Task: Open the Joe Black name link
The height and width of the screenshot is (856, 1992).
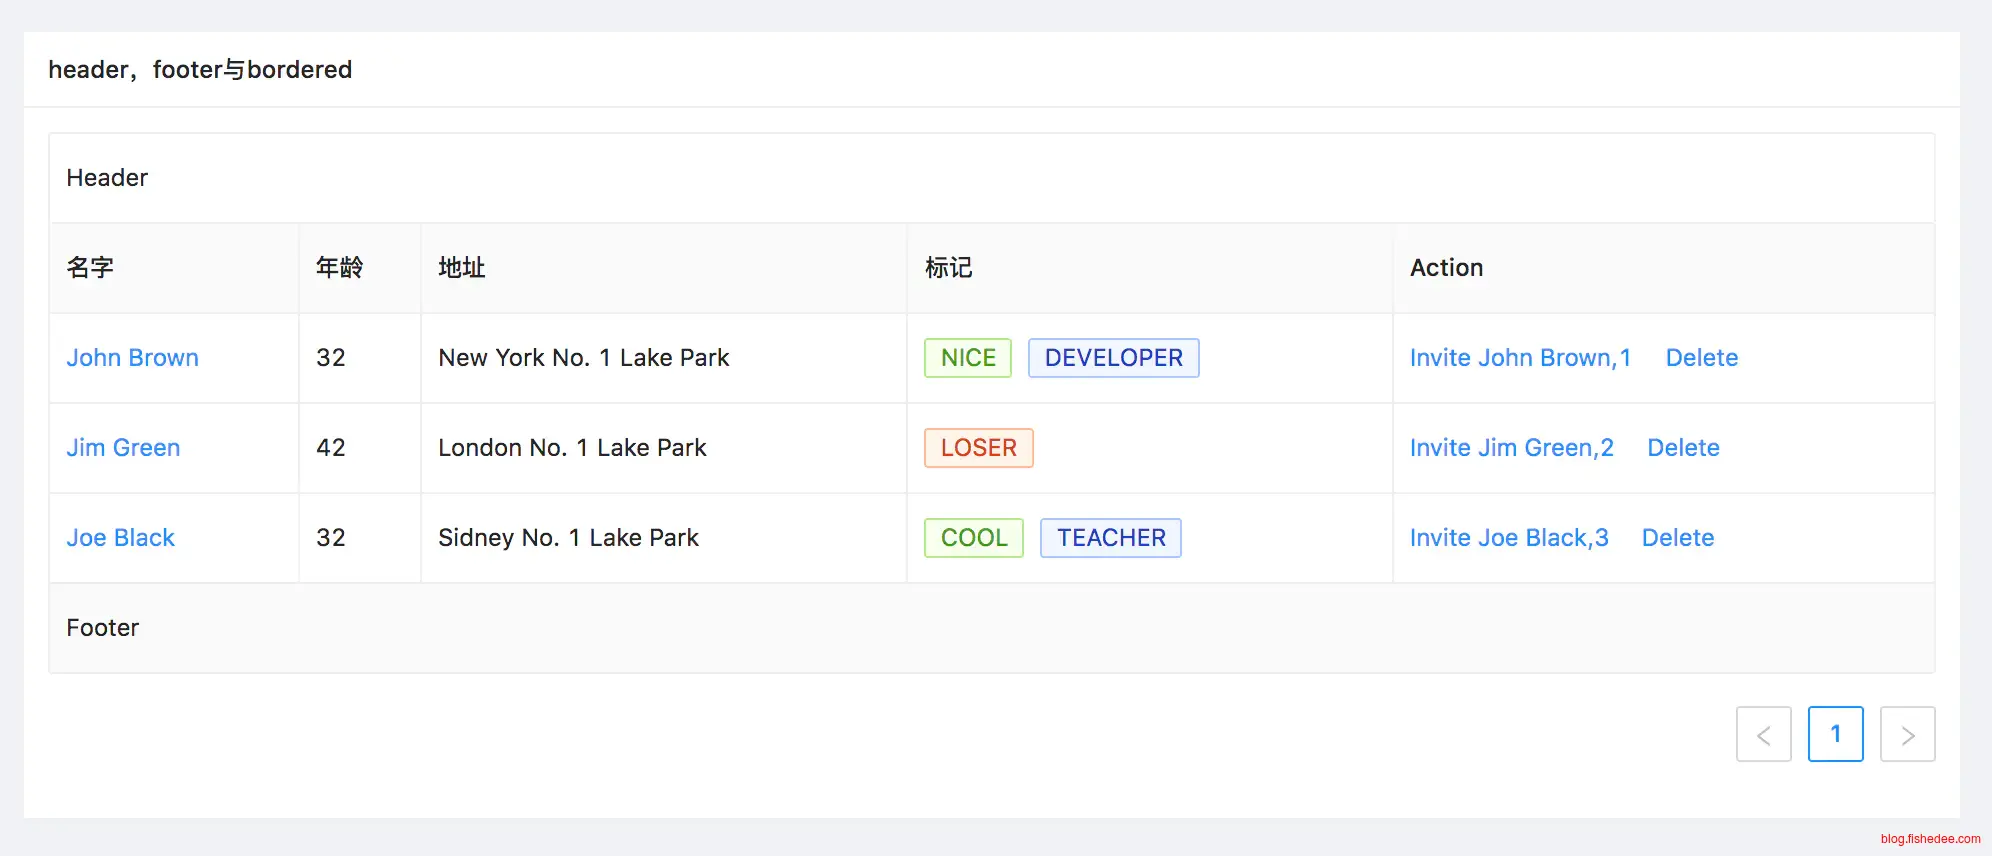Action: [x=120, y=538]
